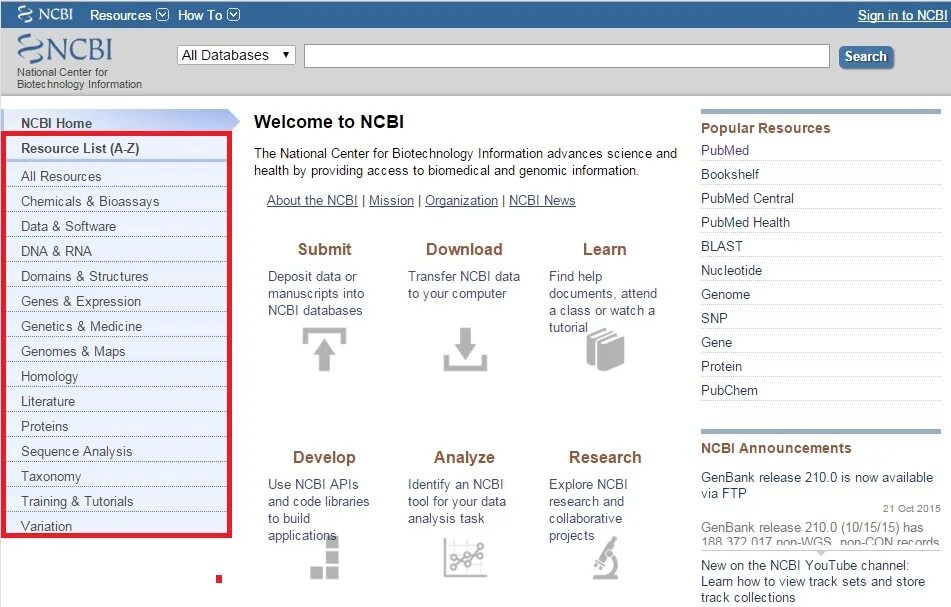Open the All Databases selector
Image resolution: width=951 pixels, height=607 pixels.
[x=236, y=55]
